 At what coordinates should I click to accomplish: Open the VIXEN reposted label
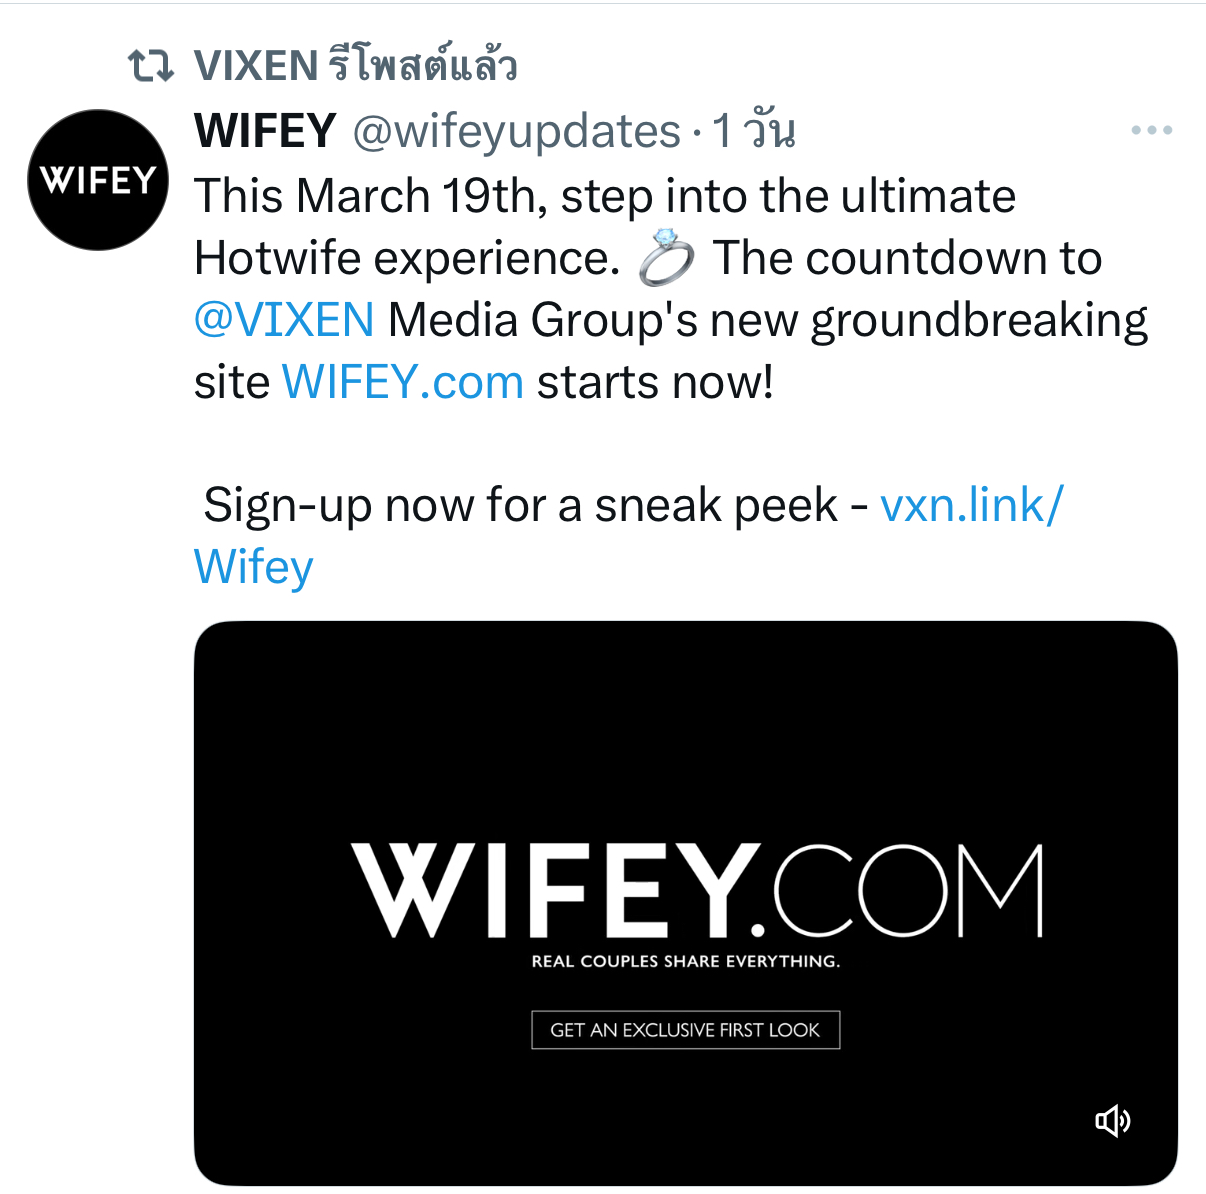355,66
